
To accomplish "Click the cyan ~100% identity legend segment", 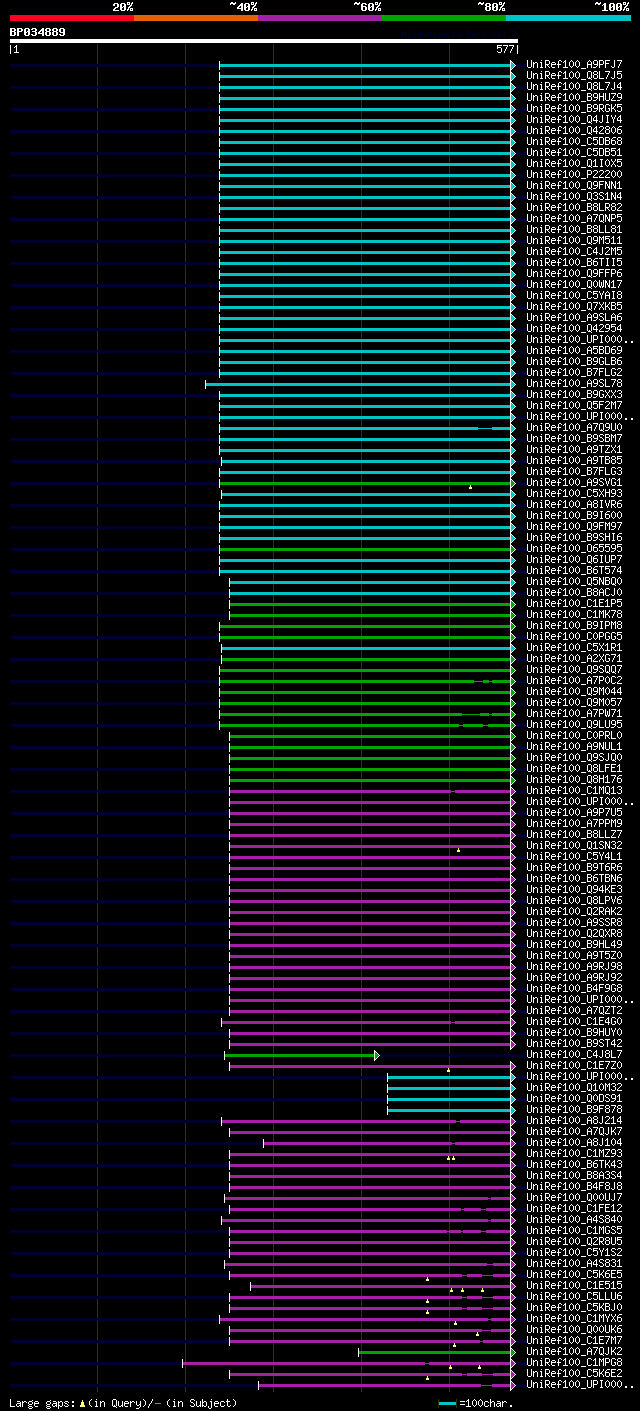I will click(x=568, y=18).
